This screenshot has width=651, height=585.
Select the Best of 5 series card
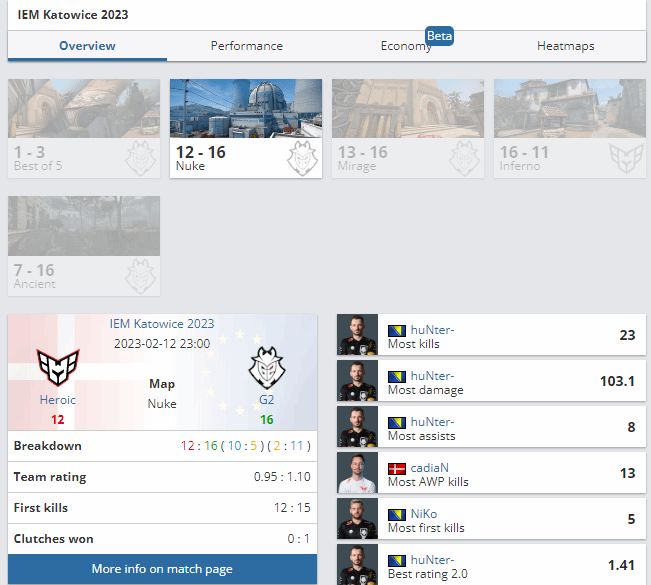coord(84,129)
